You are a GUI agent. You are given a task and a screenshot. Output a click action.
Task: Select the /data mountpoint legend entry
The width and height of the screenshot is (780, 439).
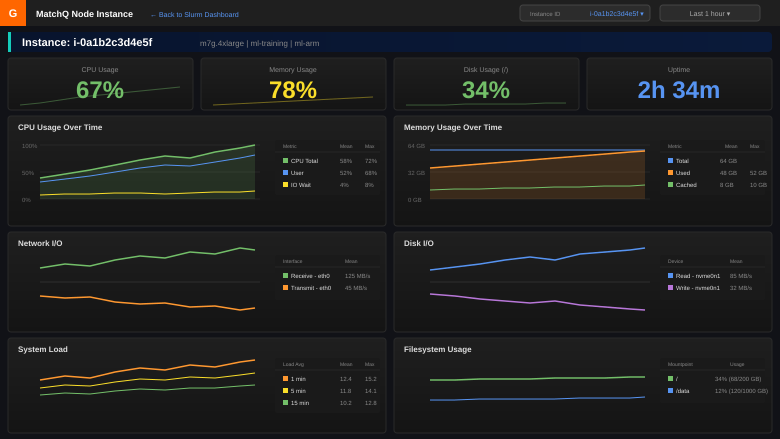tap(682, 390)
